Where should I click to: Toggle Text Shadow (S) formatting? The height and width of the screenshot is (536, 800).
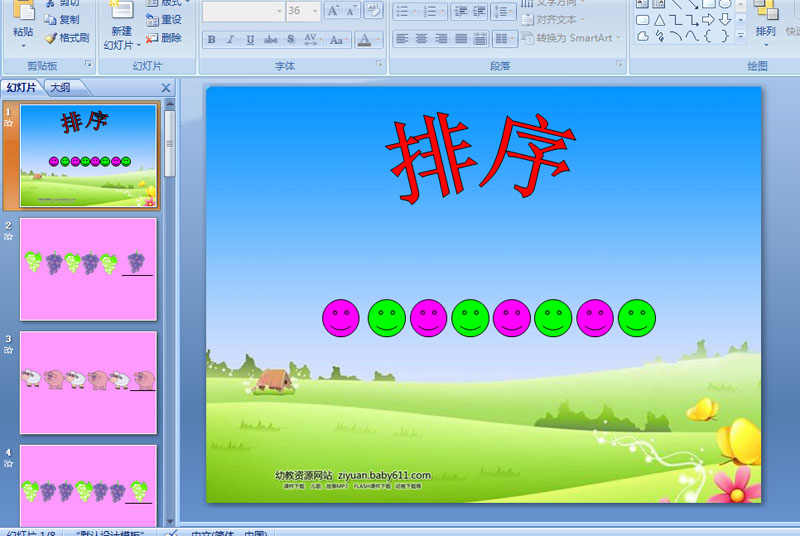(290, 39)
